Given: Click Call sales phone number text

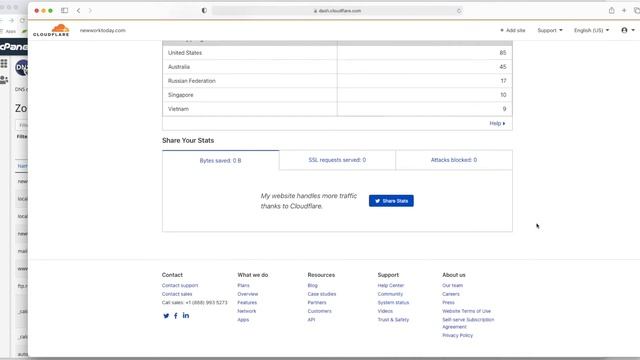Looking at the screenshot, I should tap(194, 302).
